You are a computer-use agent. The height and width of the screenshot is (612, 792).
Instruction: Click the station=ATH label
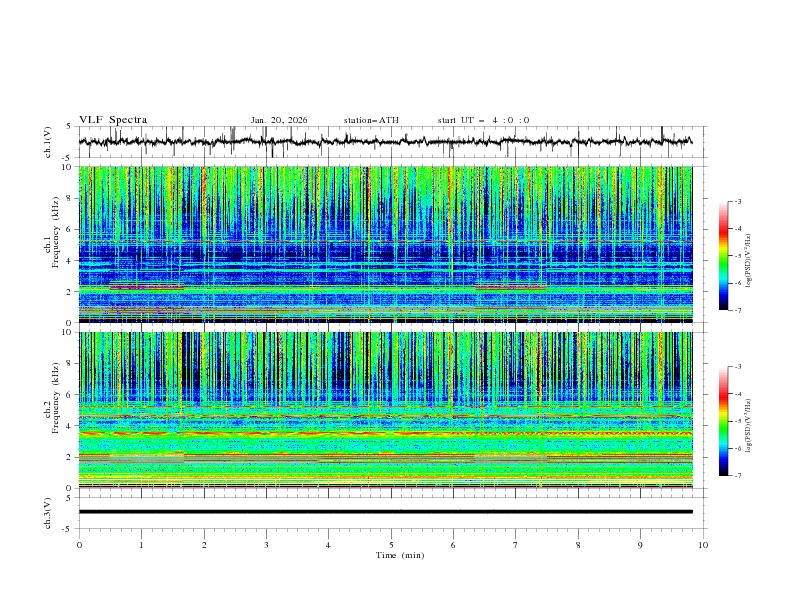click(x=371, y=120)
